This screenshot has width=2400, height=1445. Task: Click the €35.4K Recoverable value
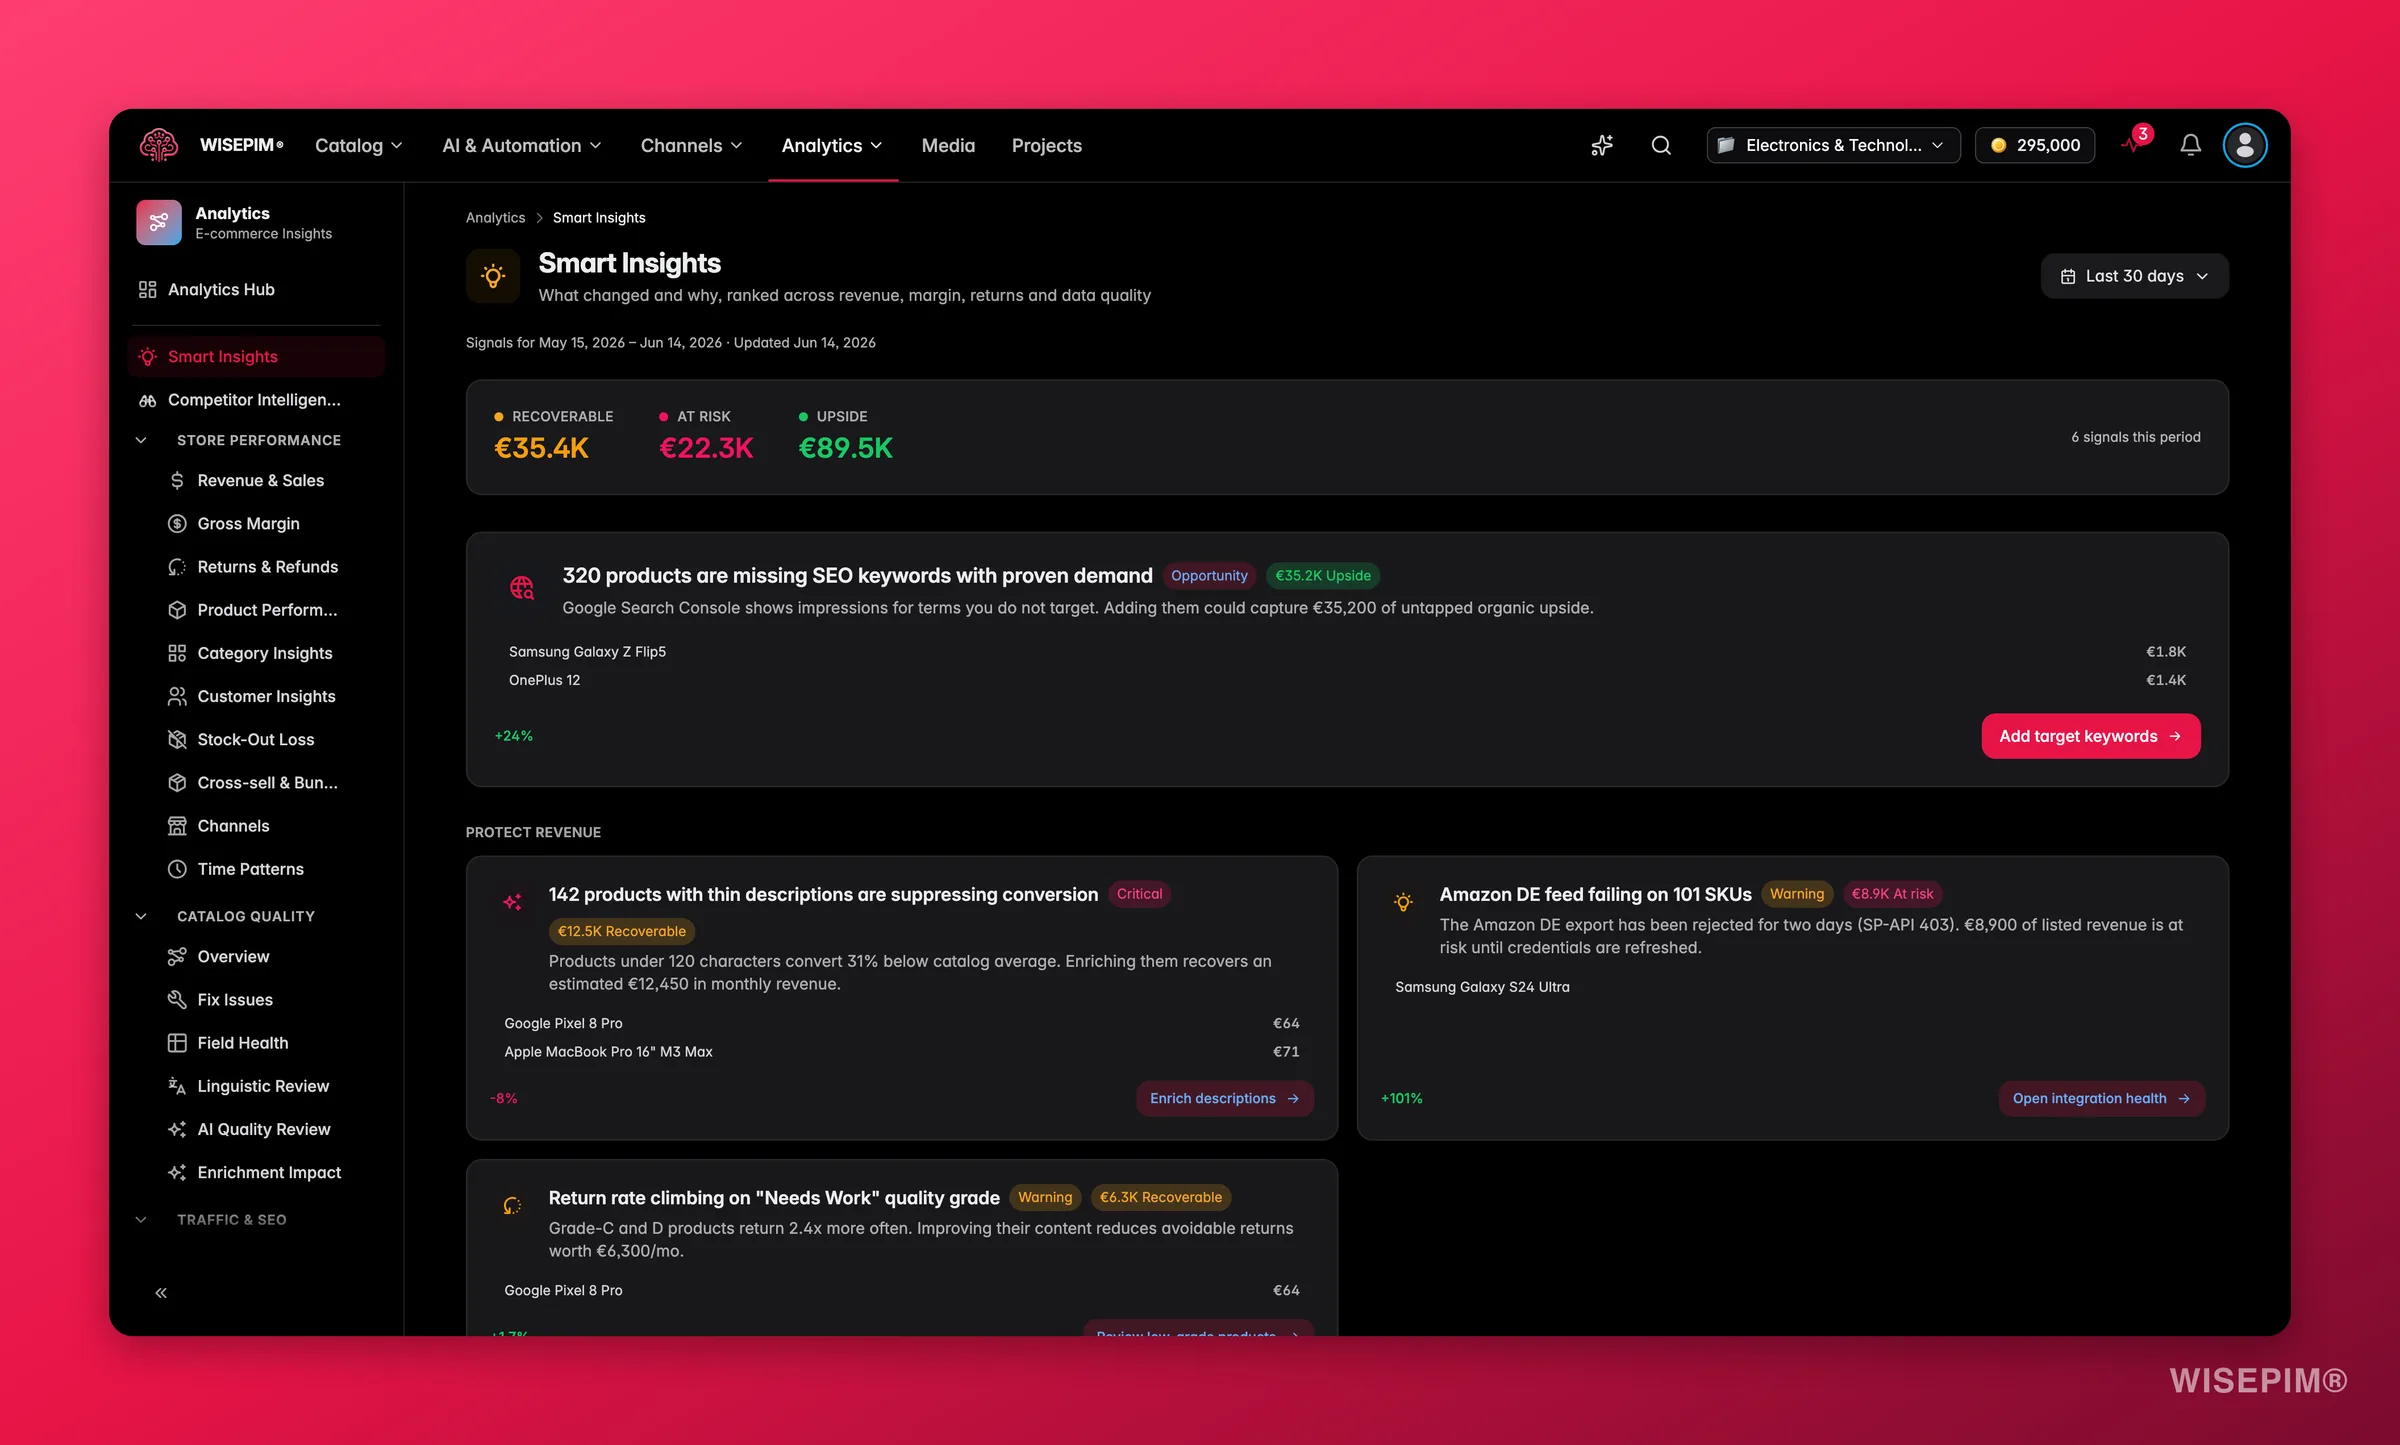point(541,448)
